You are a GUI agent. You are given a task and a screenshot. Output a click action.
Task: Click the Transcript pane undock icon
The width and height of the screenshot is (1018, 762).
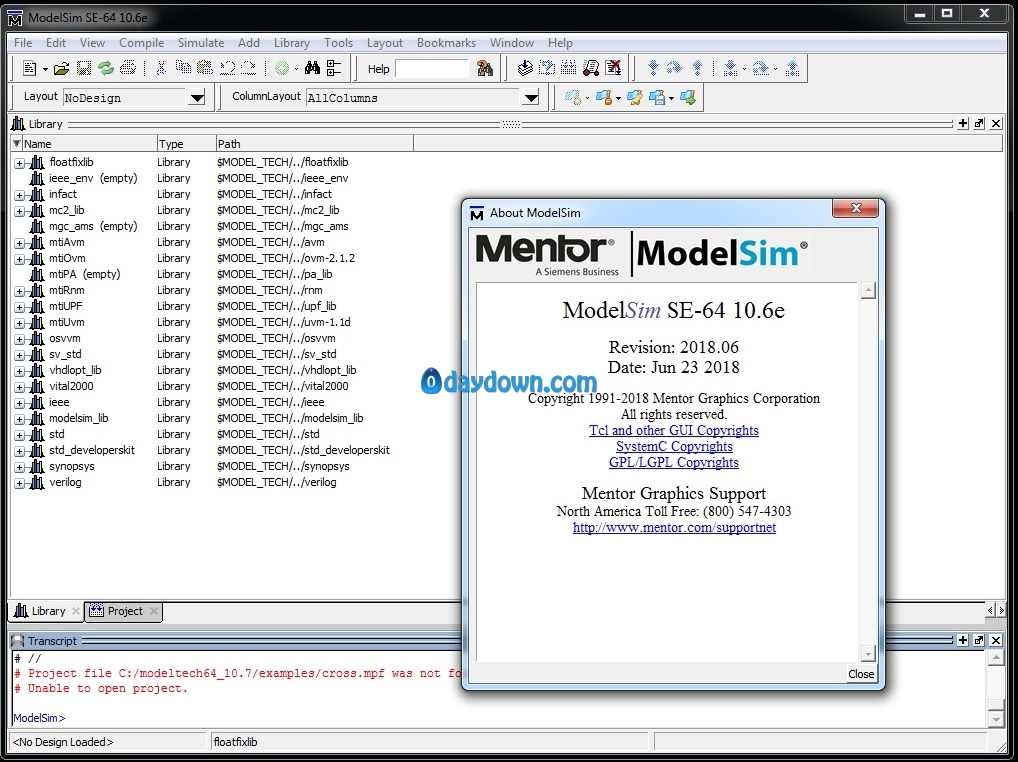click(979, 641)
